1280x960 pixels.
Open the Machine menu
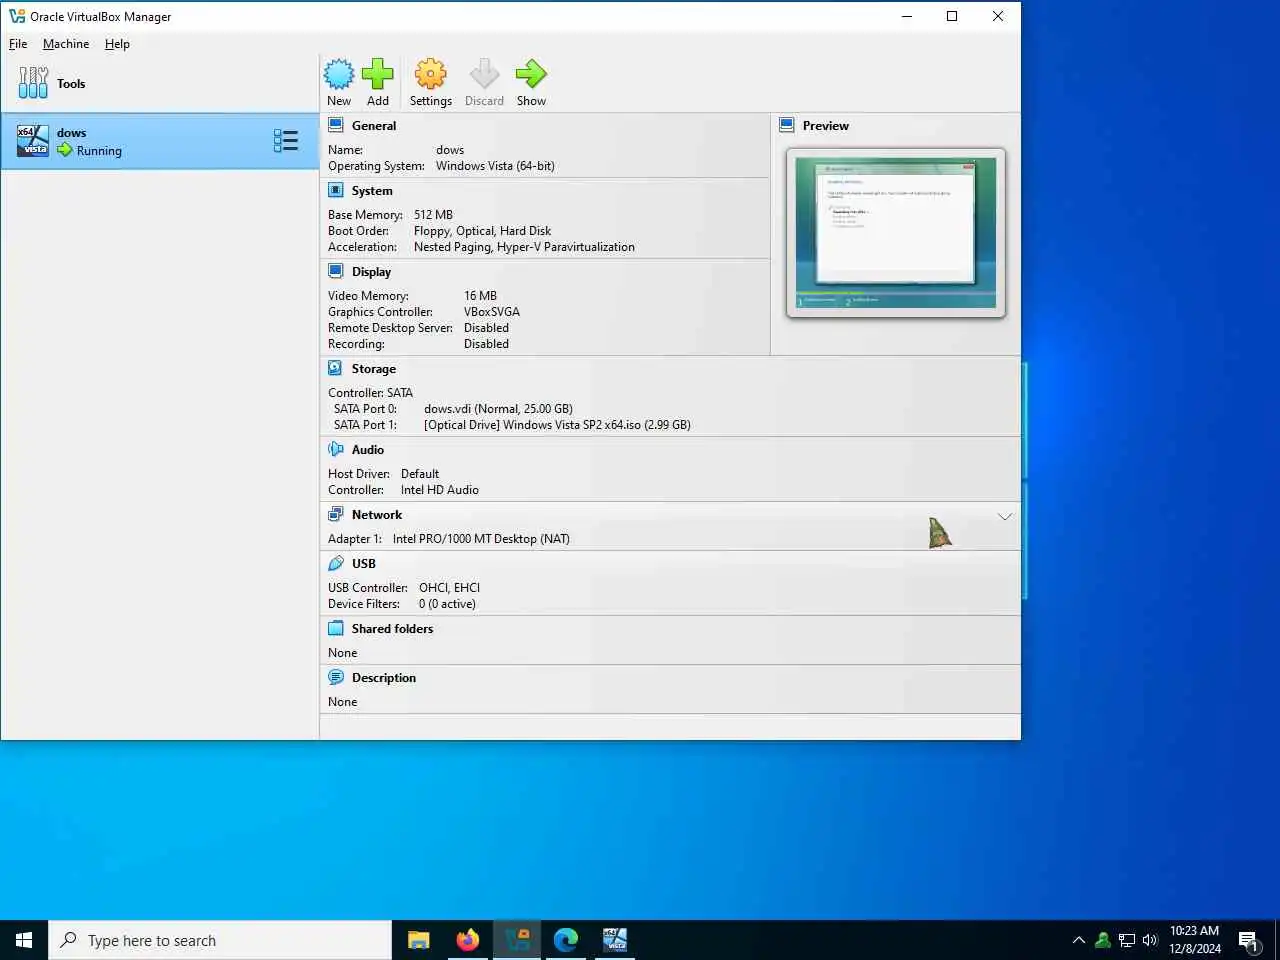pyautogui.click(x=66, y=44)
